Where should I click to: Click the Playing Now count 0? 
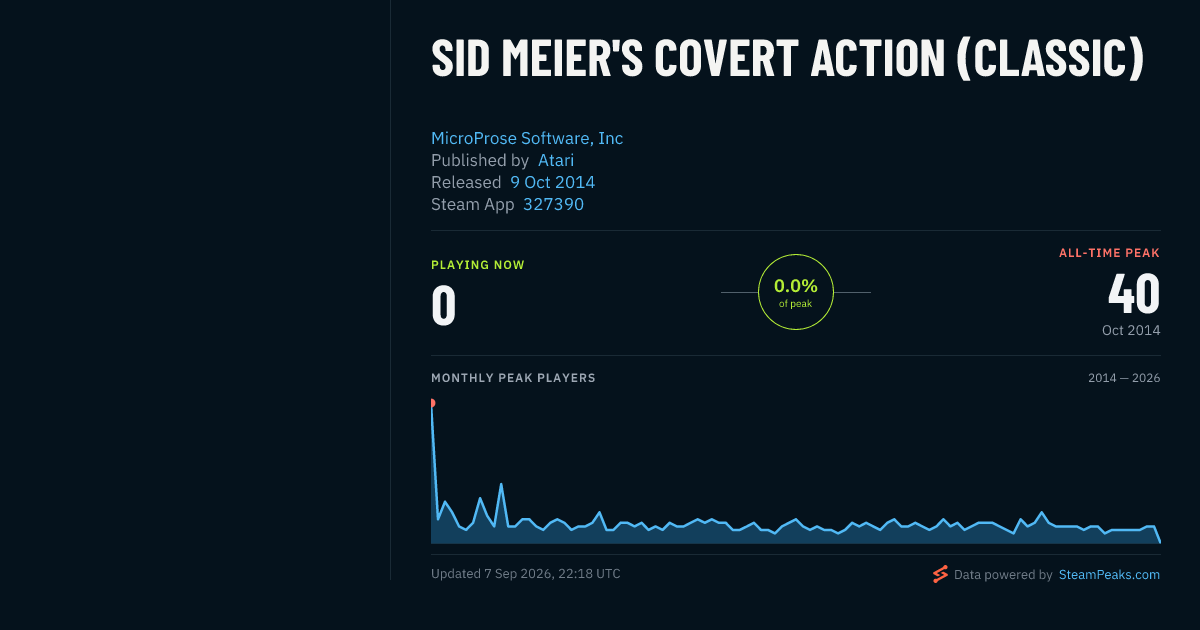[x=443, y=306]
